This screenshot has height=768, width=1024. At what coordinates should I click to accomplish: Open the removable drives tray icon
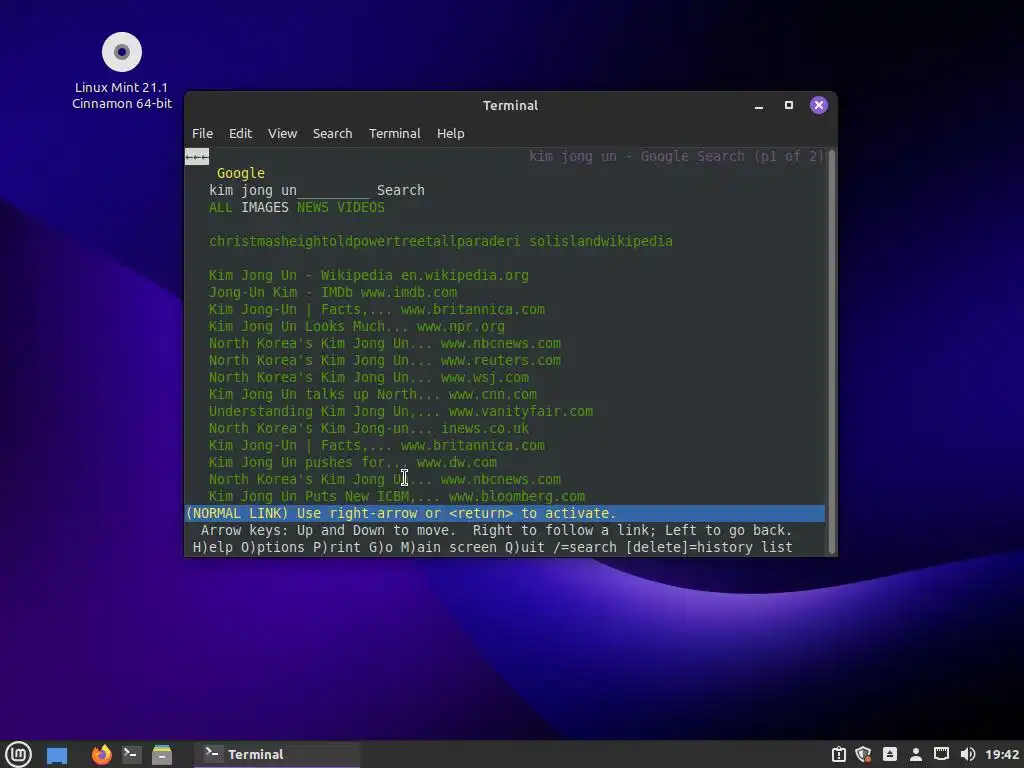(889, 754)
